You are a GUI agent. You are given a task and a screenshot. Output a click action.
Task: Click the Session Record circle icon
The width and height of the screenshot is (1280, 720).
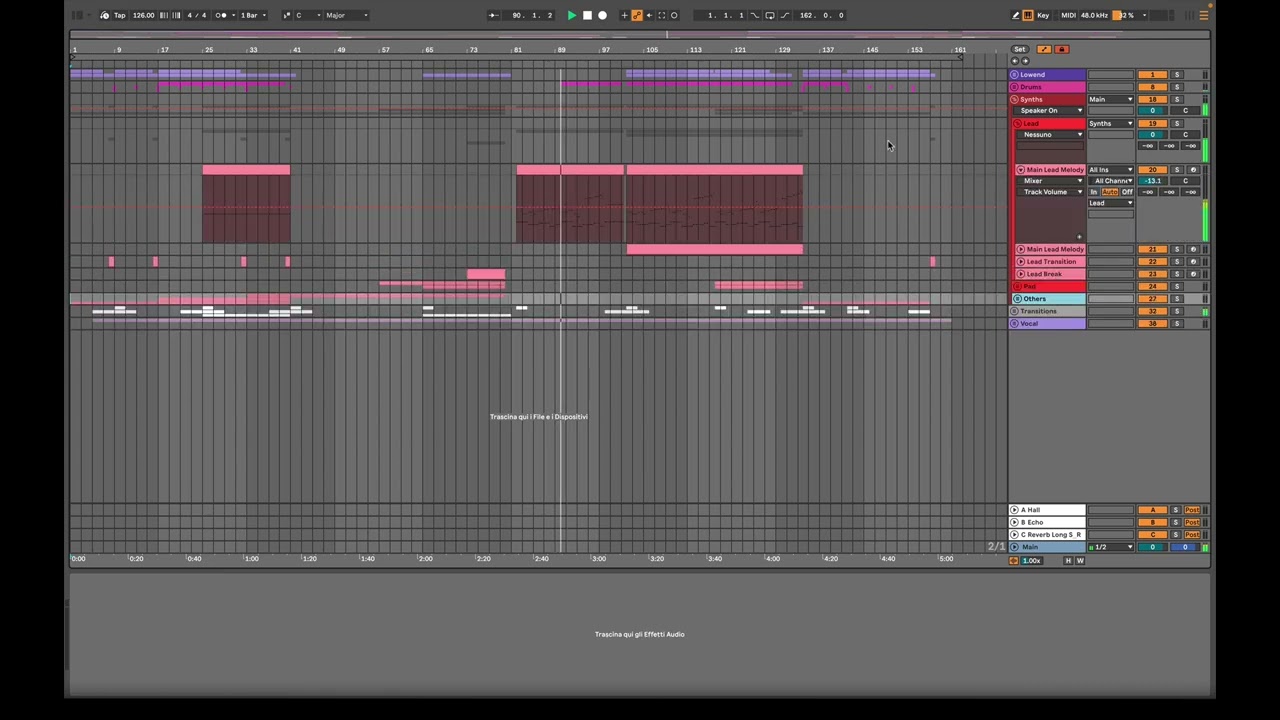point(674,15)
